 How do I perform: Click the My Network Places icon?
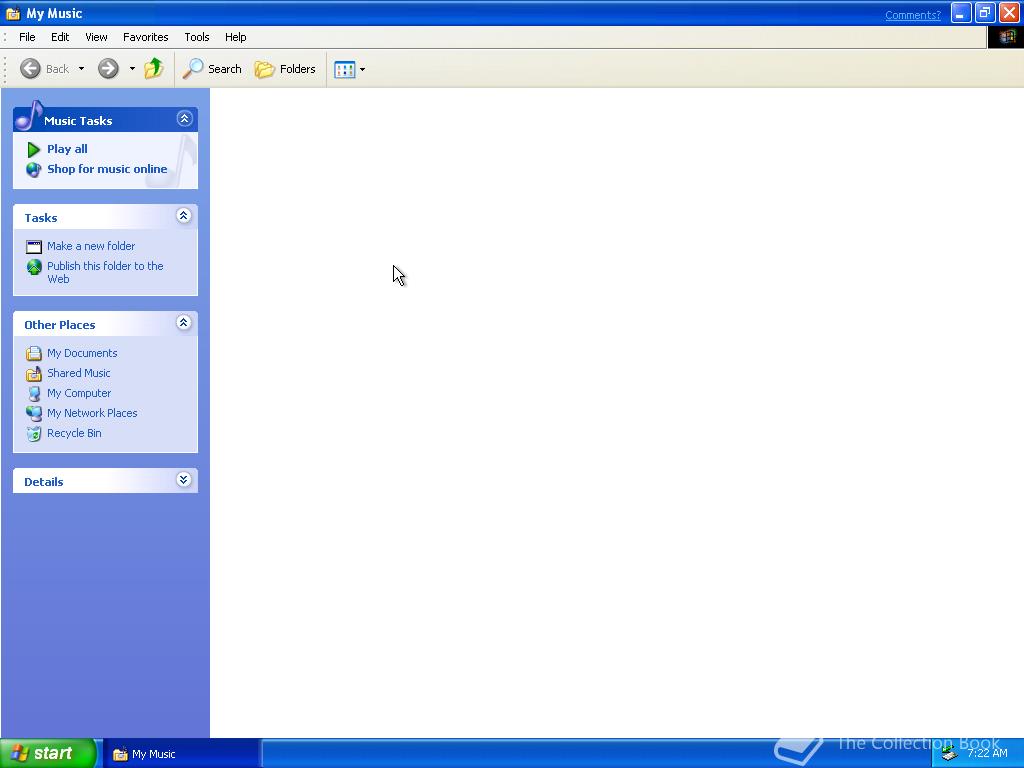point(34,413)
